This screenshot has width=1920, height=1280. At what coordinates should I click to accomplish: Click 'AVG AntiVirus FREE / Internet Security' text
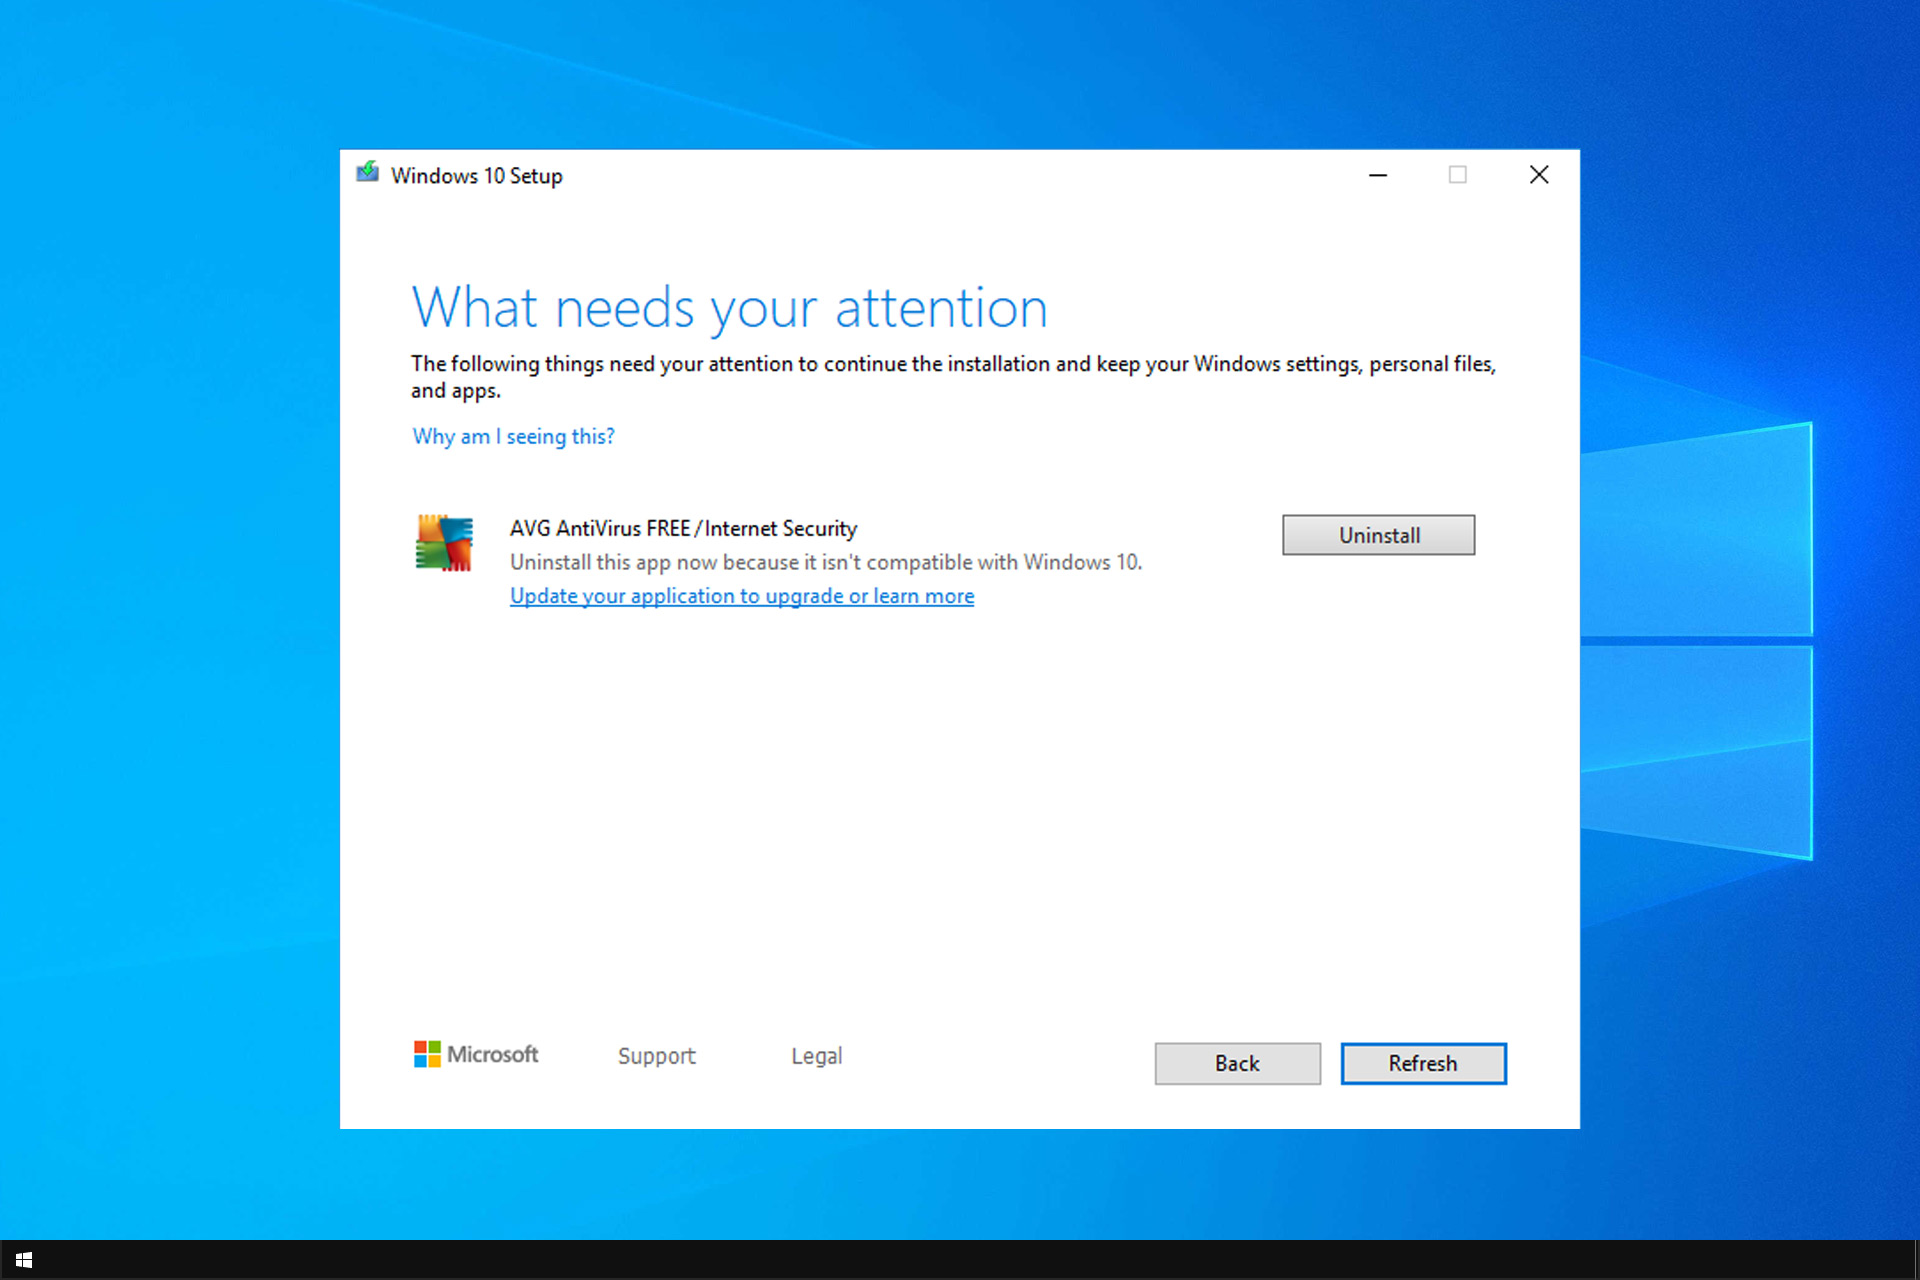[683, 528]
